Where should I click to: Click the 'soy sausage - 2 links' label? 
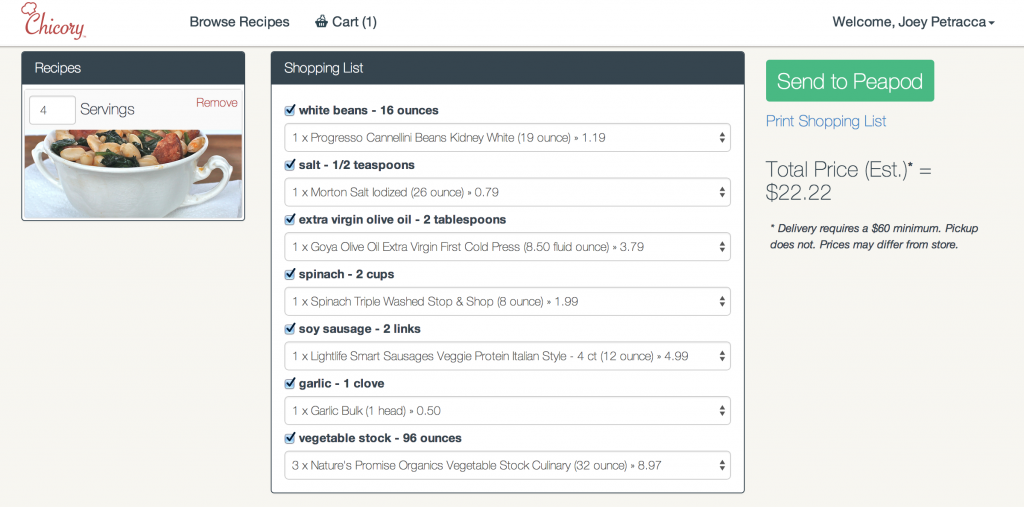pyautogui.click(x=359, y=329)
